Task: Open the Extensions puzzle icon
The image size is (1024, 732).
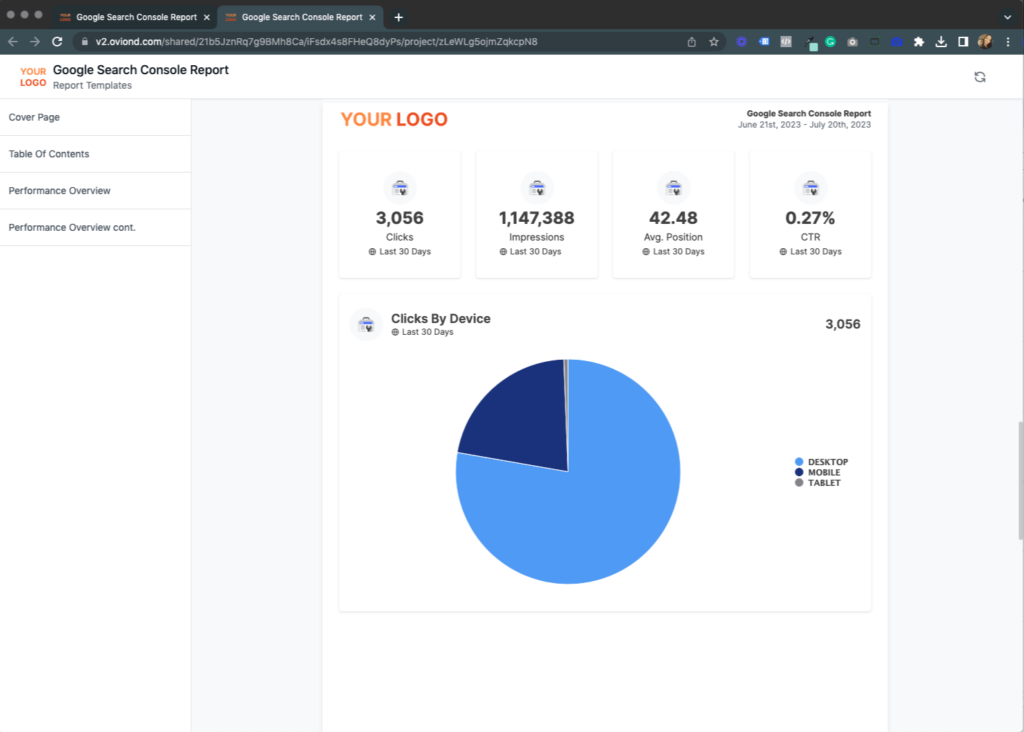Action: [x=919, y=42]
